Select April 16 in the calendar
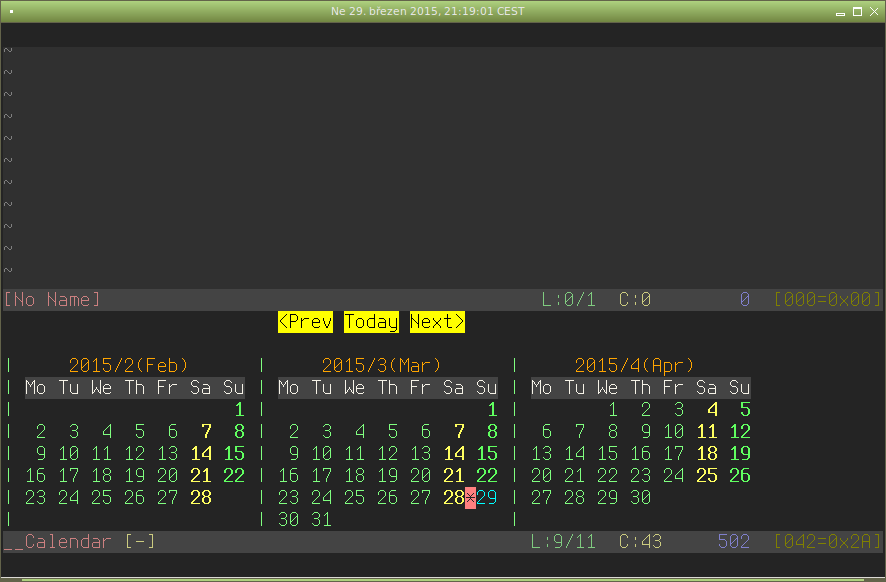The image size is (886, 582). point(640,454)
